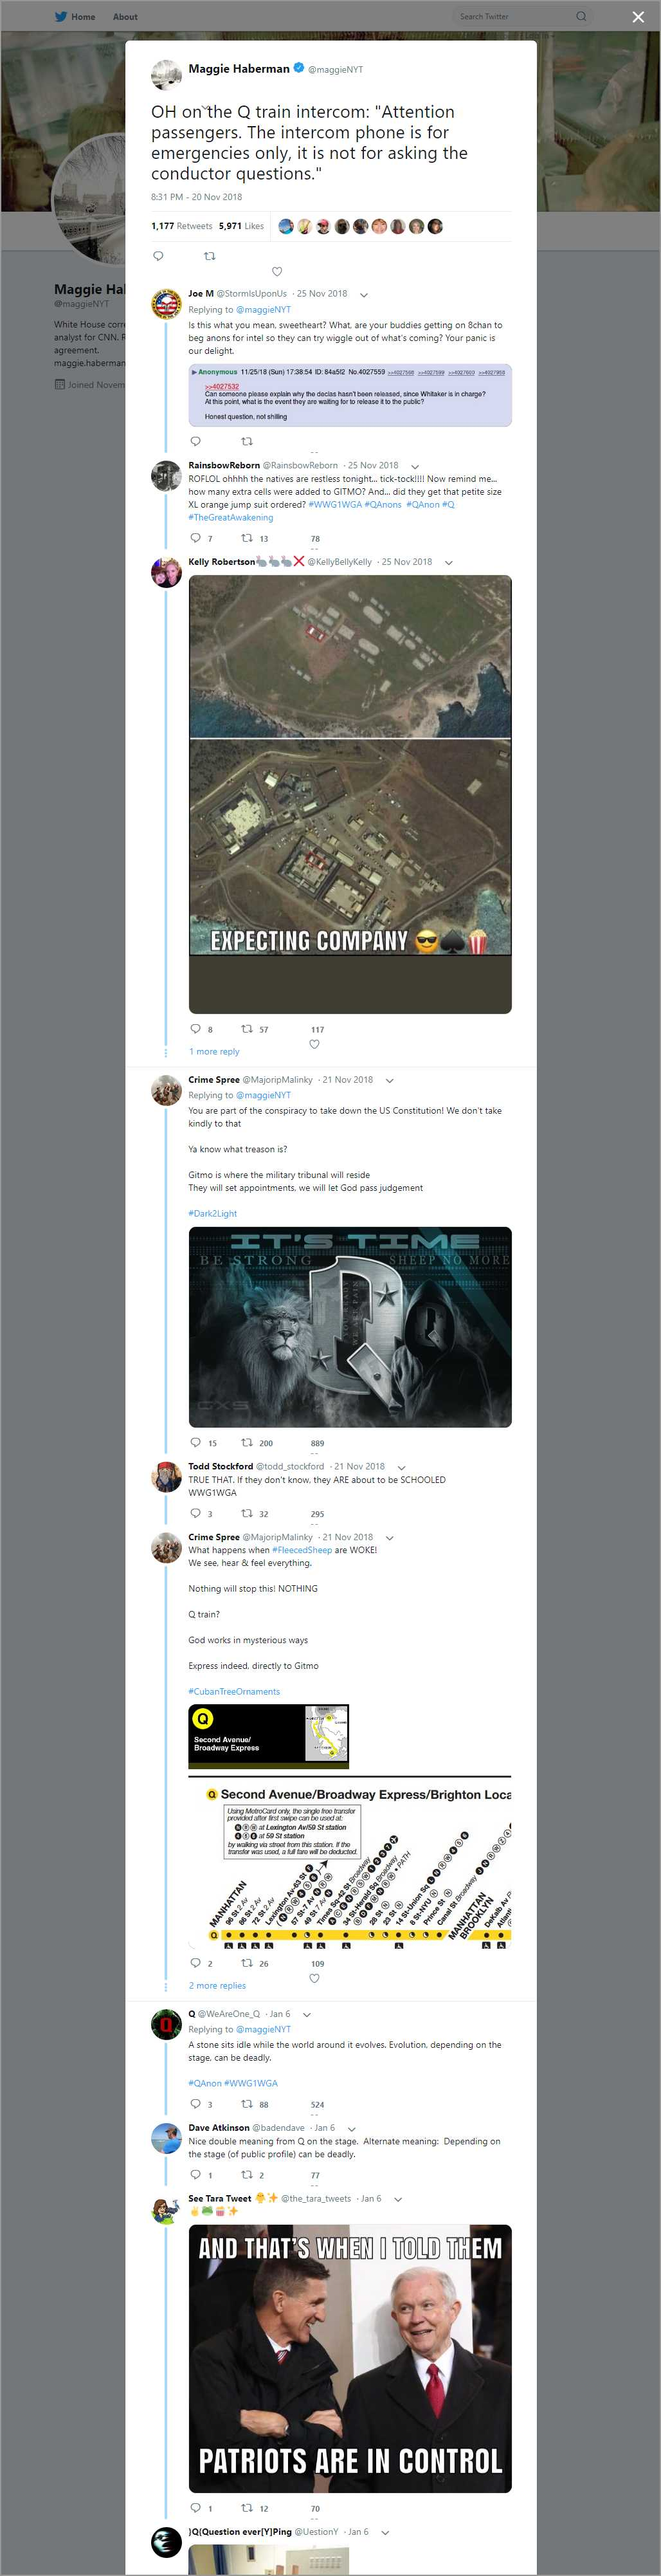Viewport: 661px width, 2576px height.
Task: Like Maggie Haberman's main tweet
Action: [277, 271]
